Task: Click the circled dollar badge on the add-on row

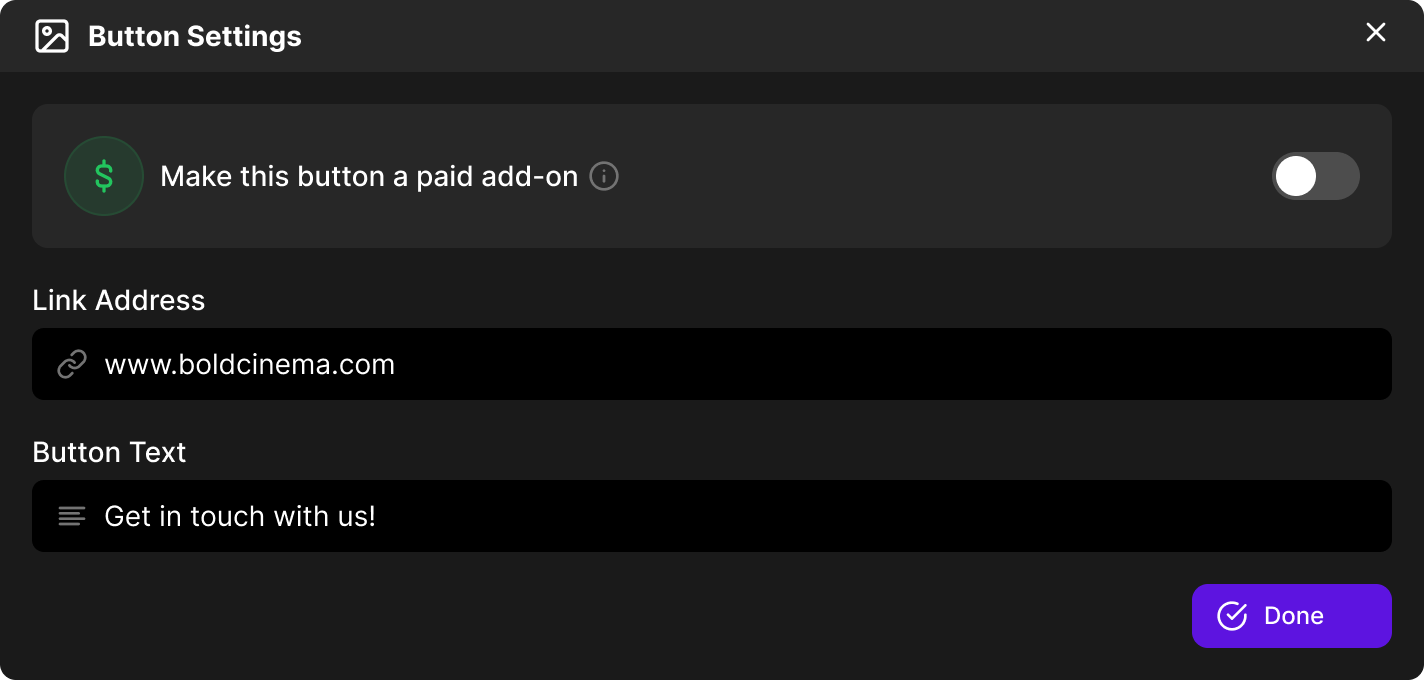Action: point(104,176)
